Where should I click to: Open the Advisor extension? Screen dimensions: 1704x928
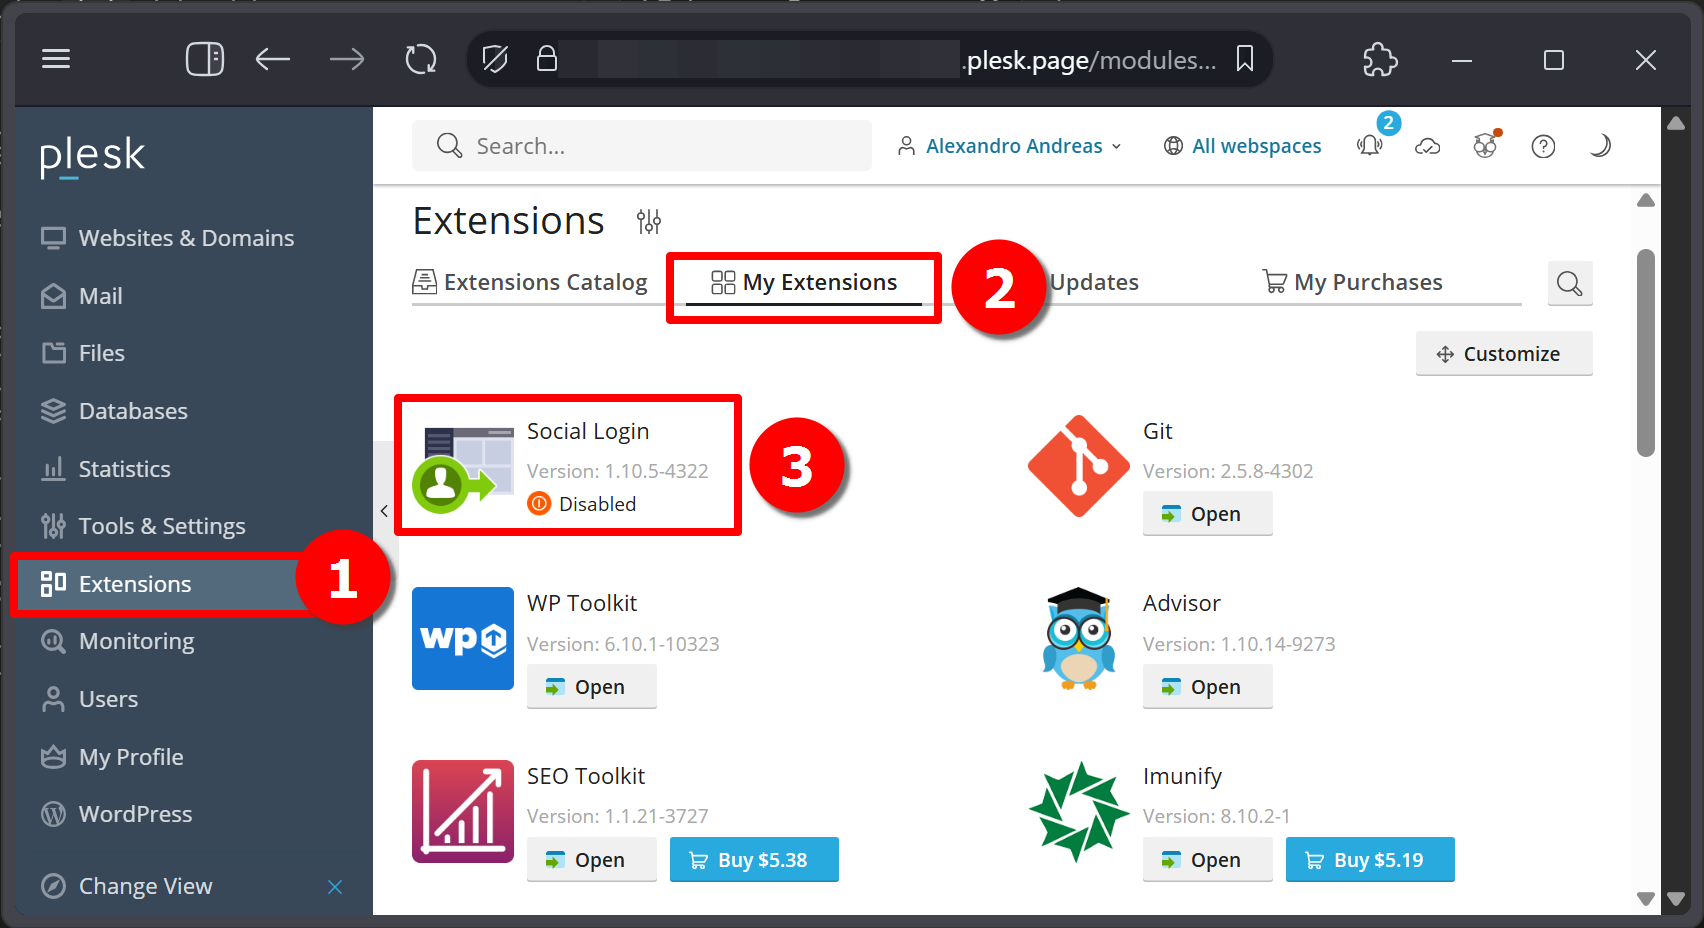pos(1207,687)
